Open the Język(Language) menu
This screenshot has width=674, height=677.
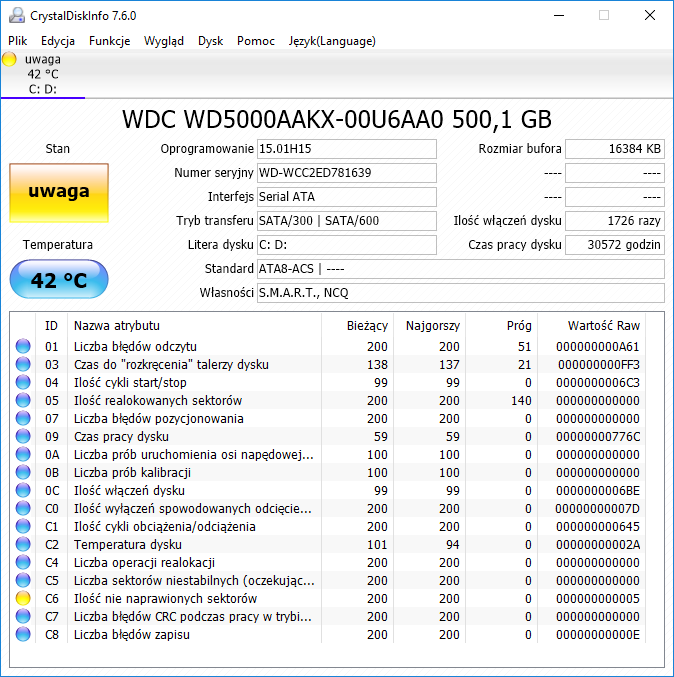332,41
